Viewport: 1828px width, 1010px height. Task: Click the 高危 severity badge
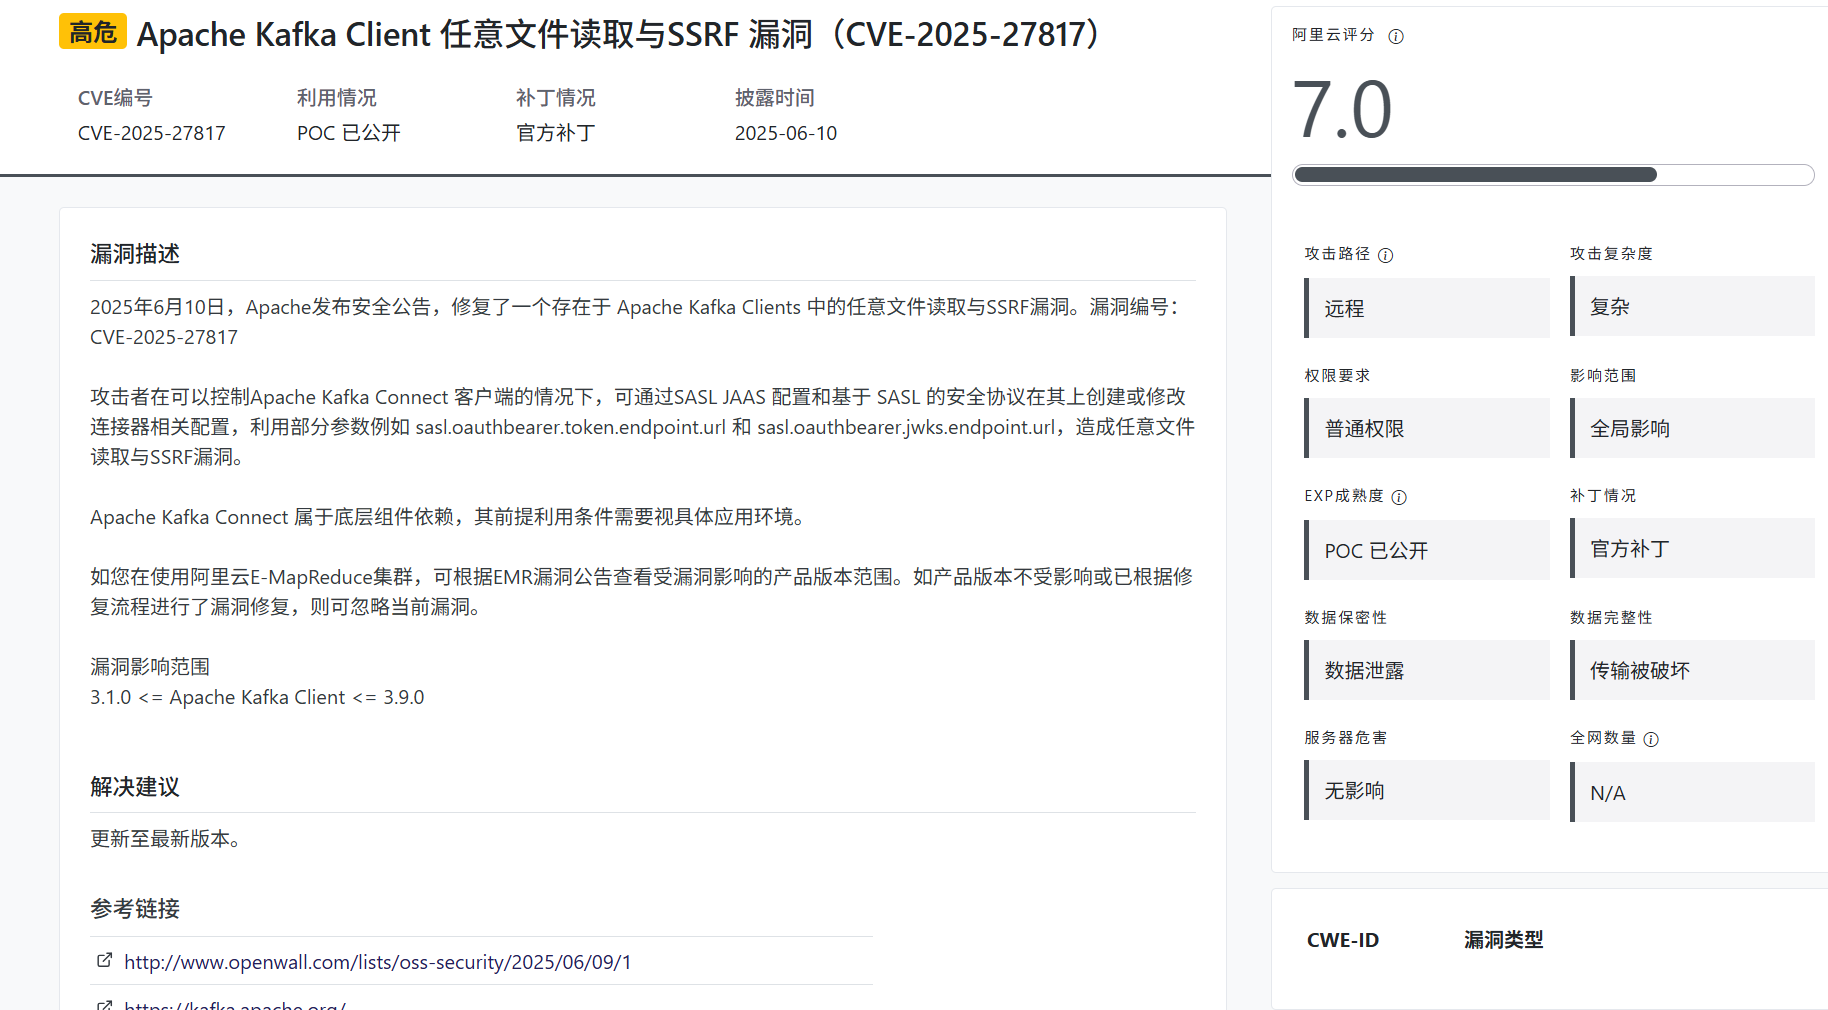(x=93, y=32)
